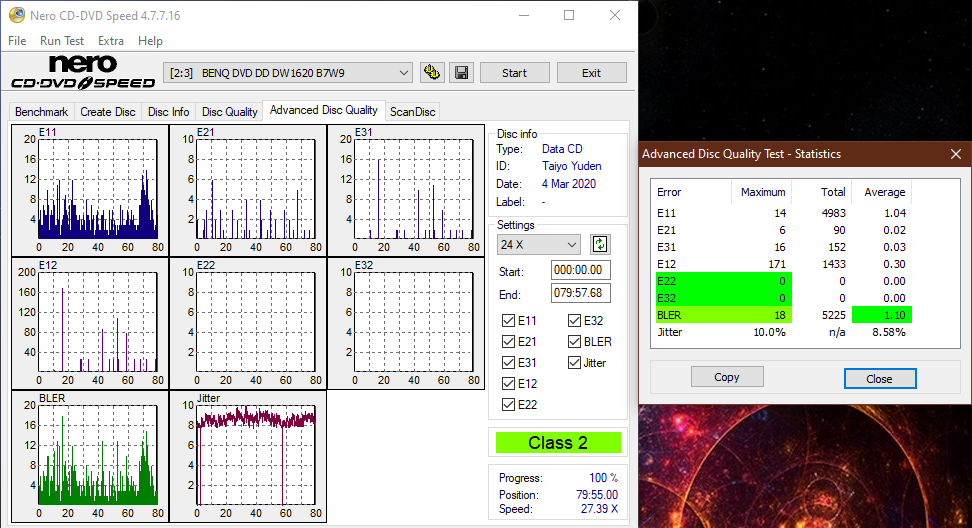The height and width of the screenshot is (528, 972).
Task: Click Copy in the Statistics dialog
Action: (727, 377)
